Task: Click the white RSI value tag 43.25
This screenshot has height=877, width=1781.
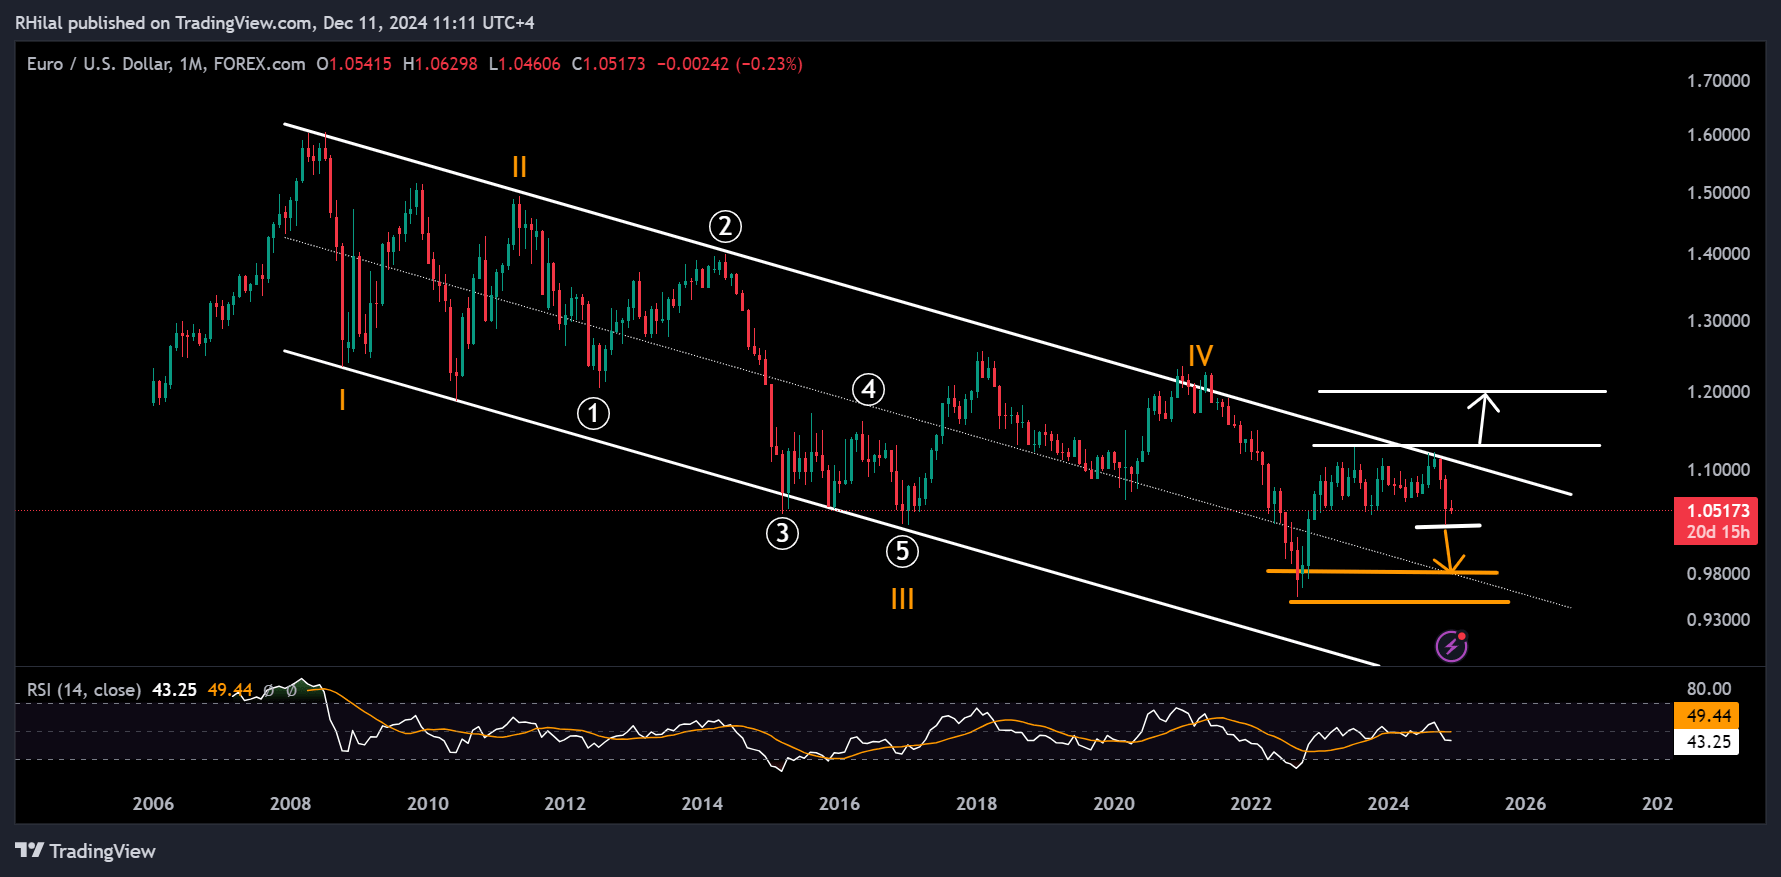Action: coord(1706,742)
